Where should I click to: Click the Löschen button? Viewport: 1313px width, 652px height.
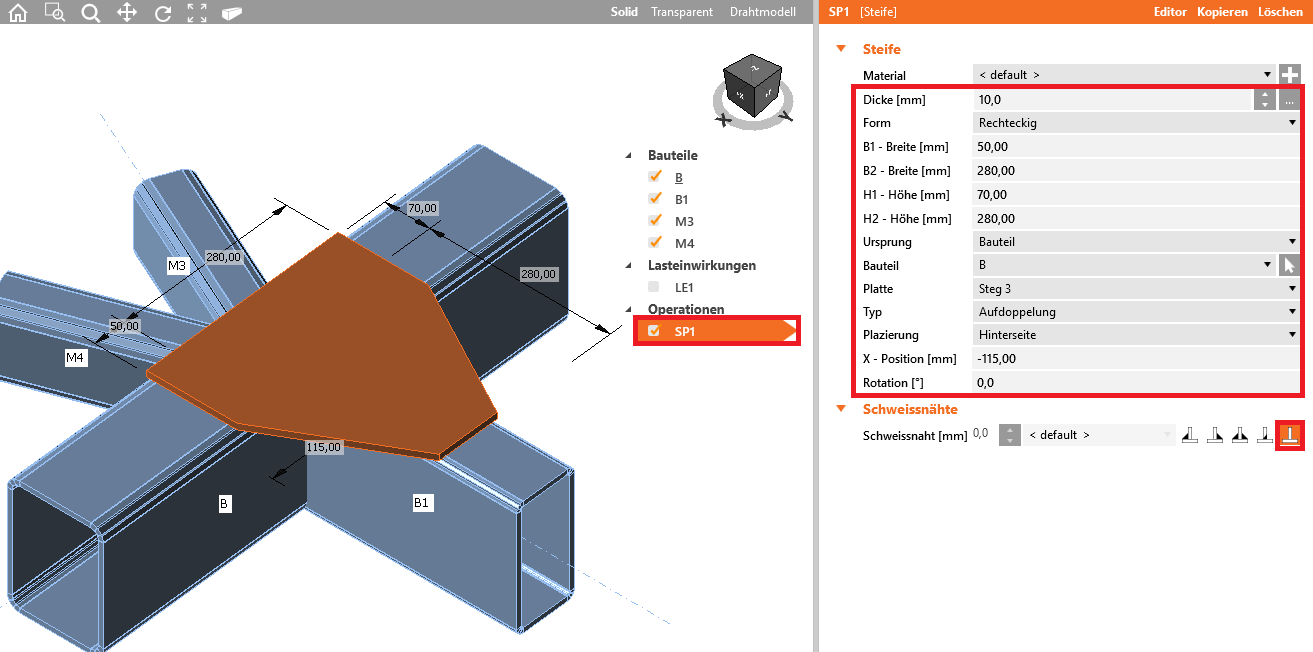pos(1280,12)
